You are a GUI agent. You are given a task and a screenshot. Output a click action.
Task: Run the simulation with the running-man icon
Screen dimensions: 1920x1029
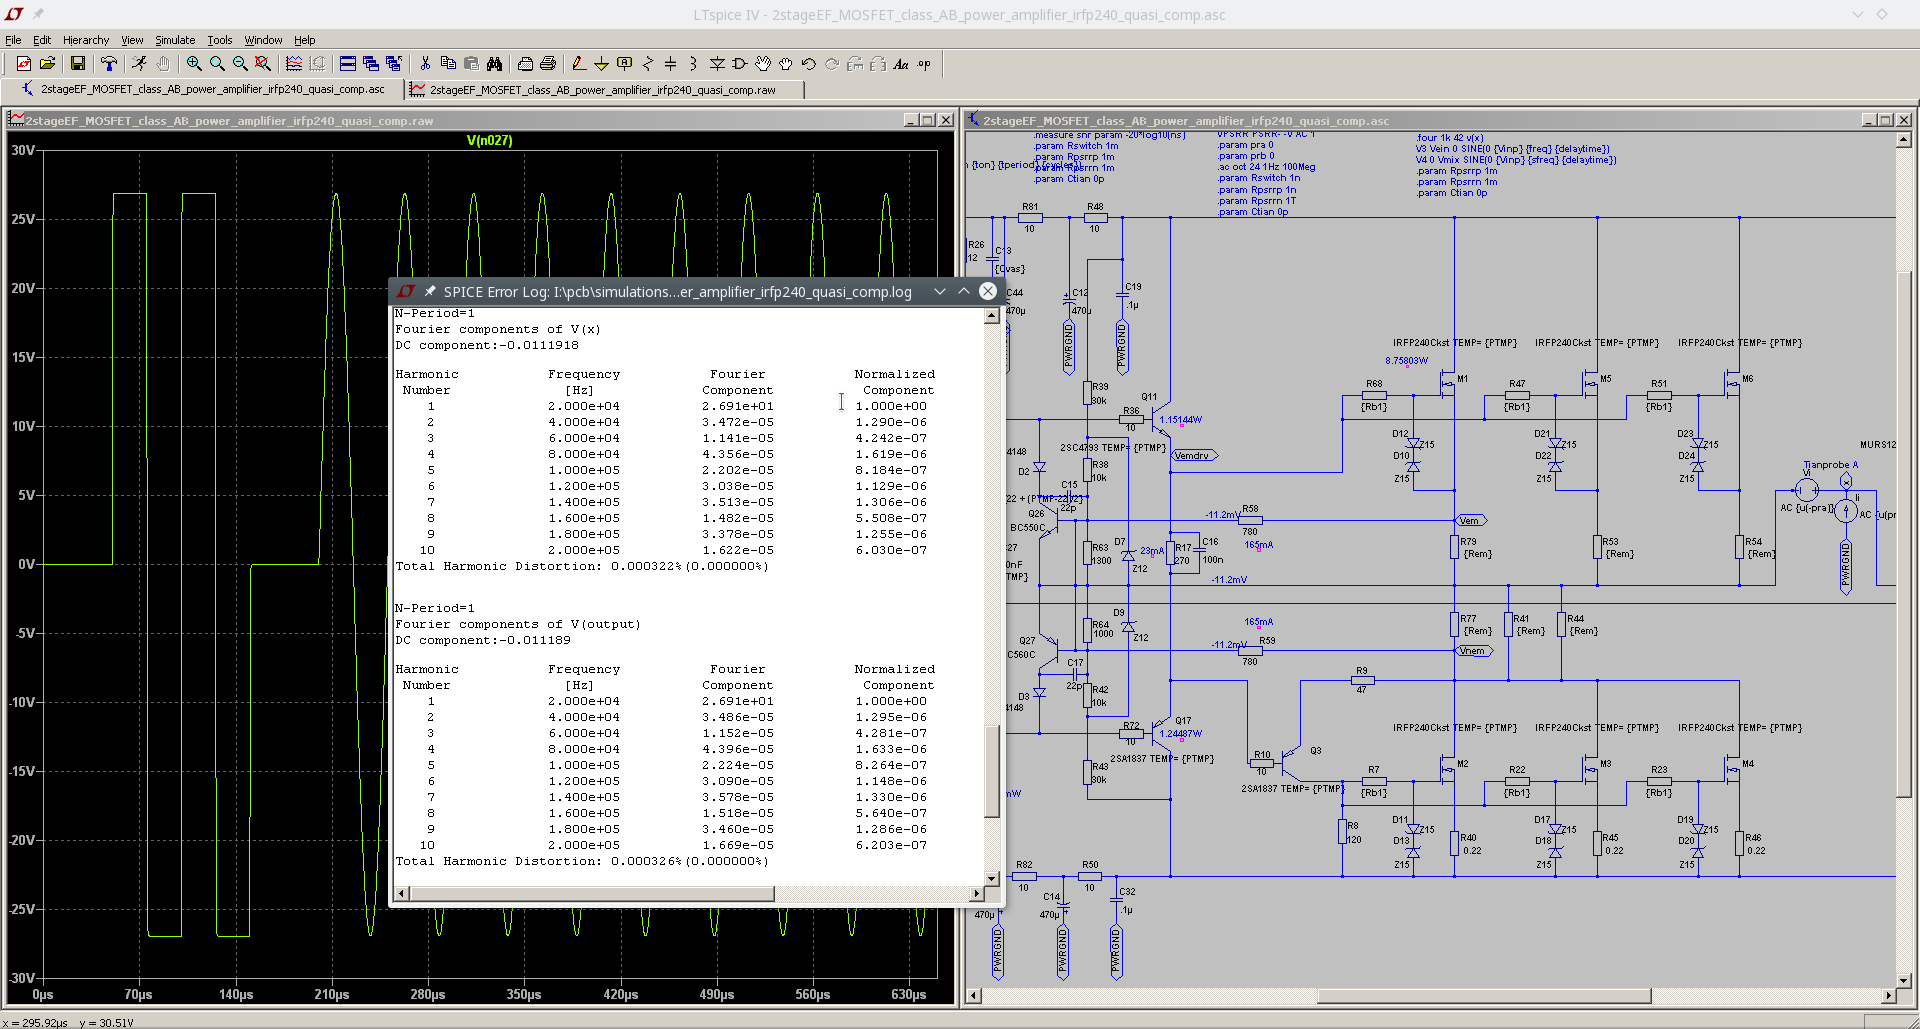[140, 64]
